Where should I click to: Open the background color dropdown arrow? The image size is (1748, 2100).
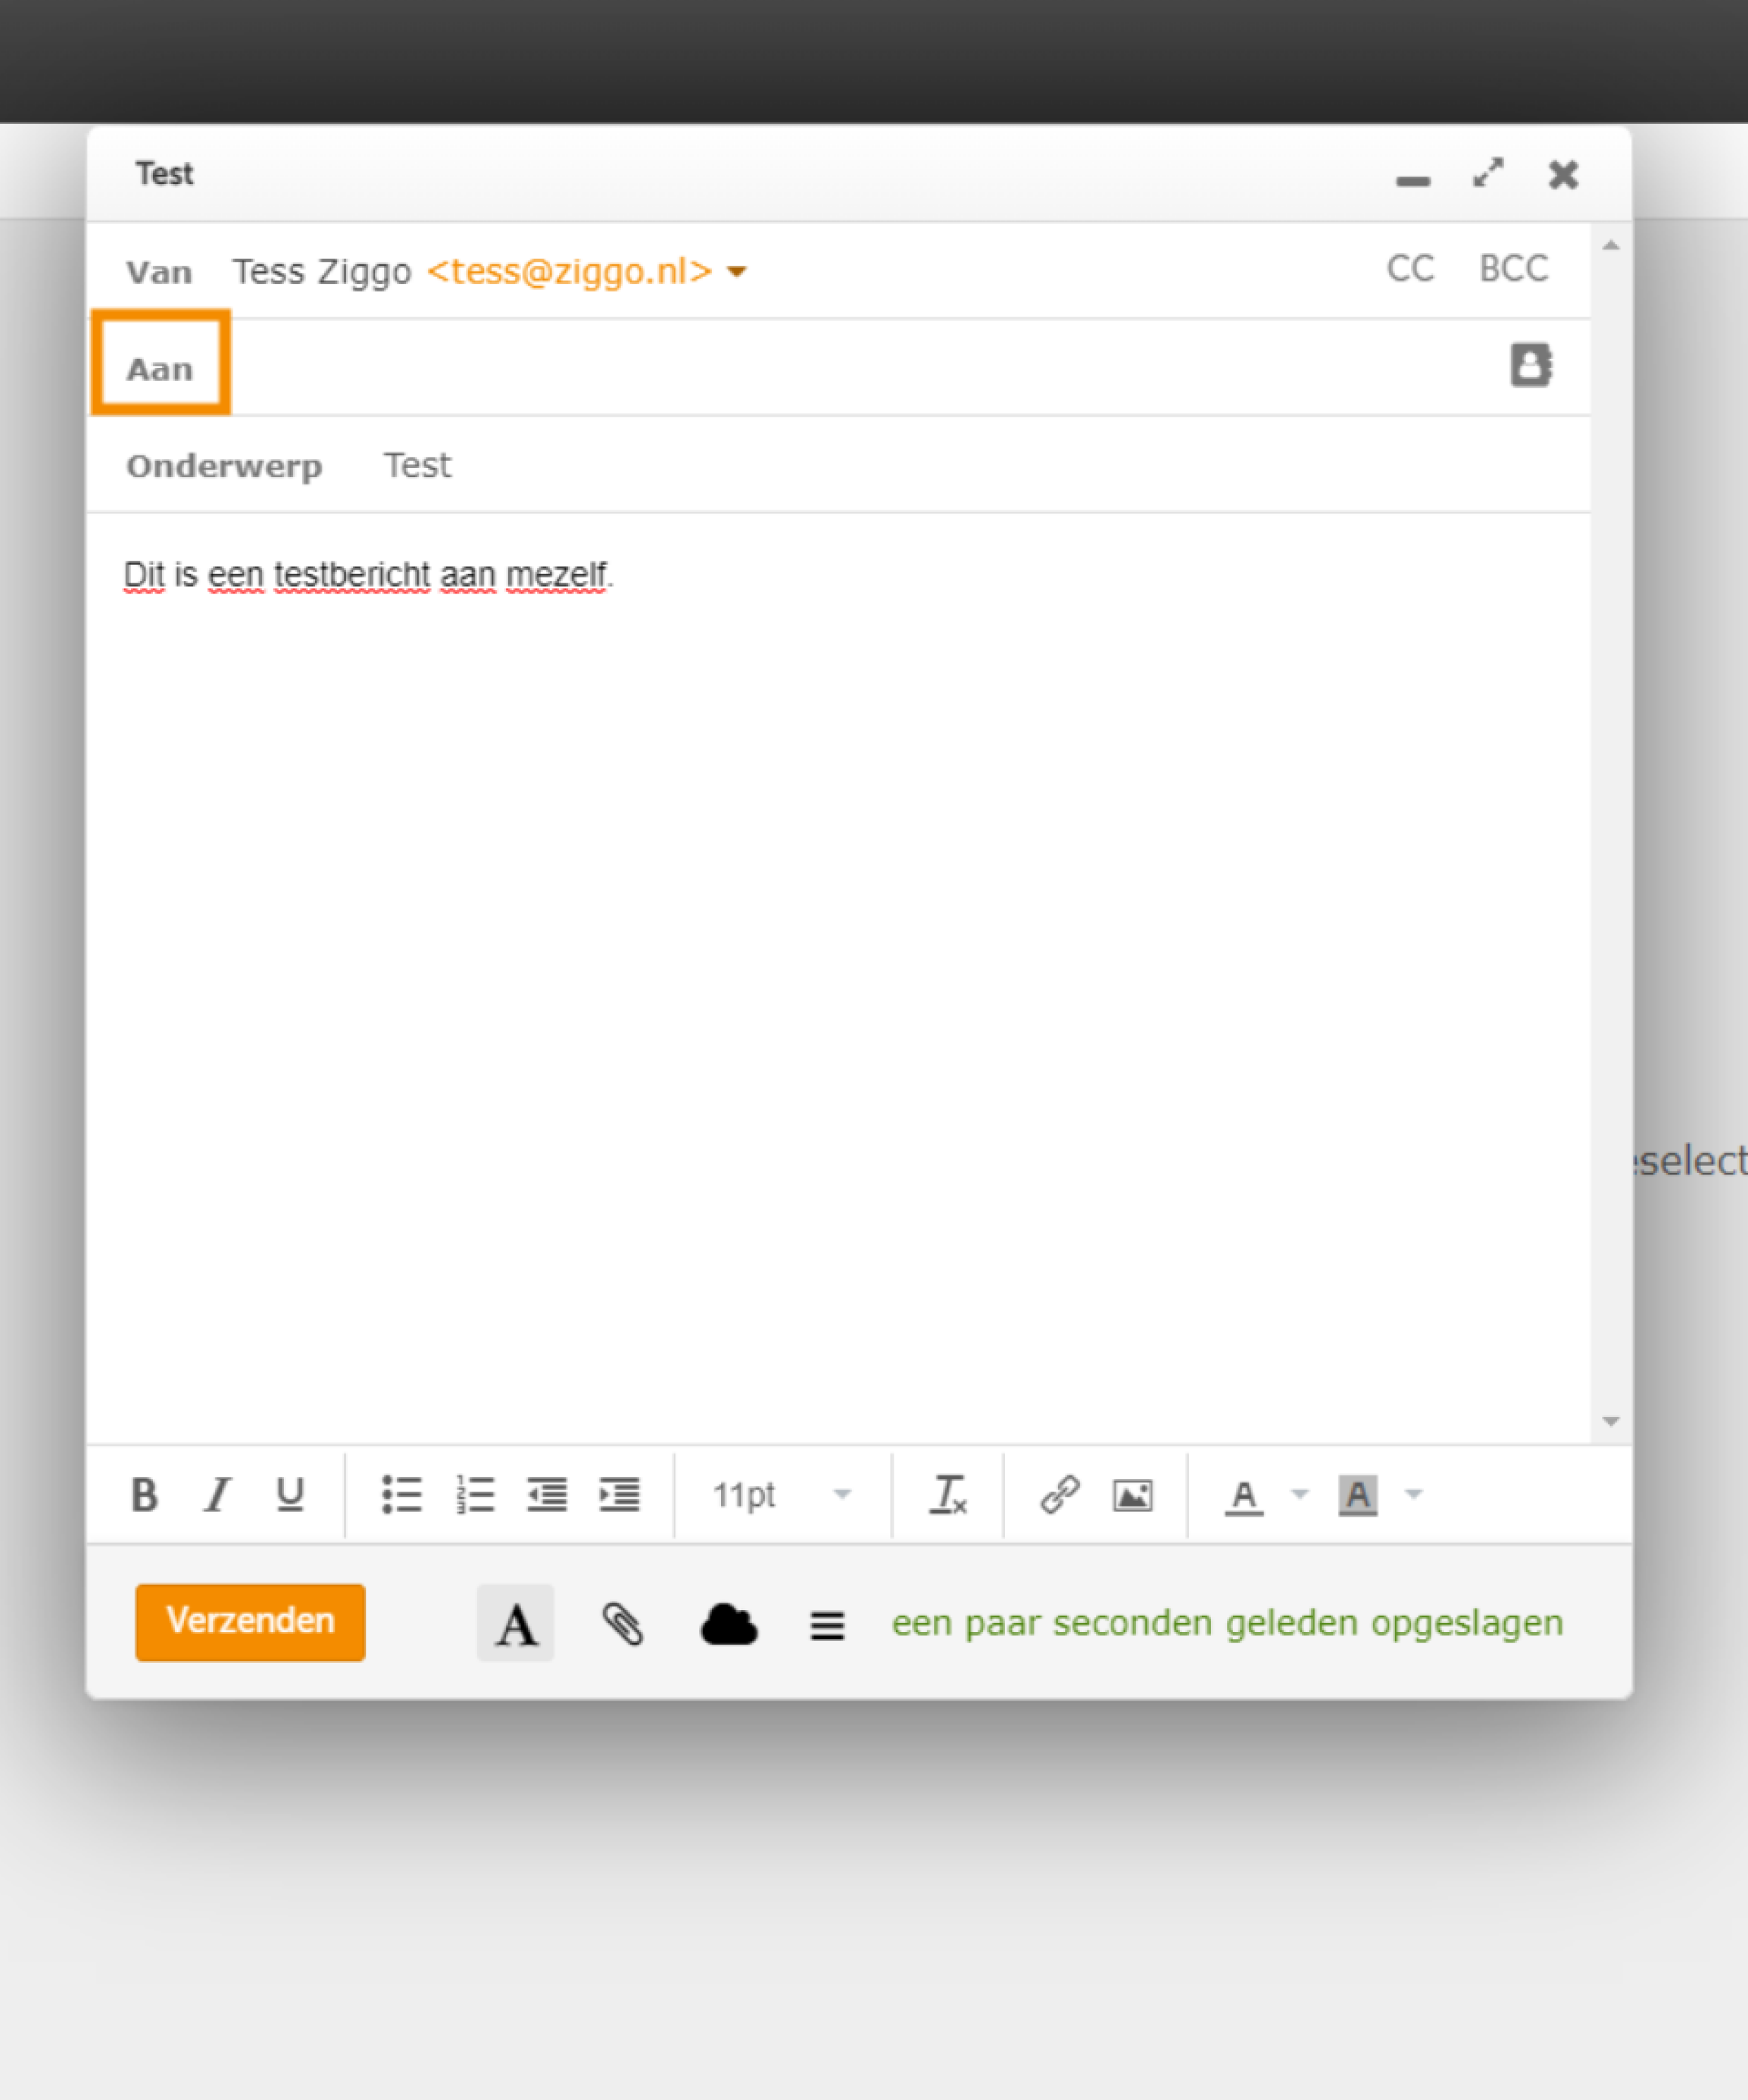pos(1413,1494)
